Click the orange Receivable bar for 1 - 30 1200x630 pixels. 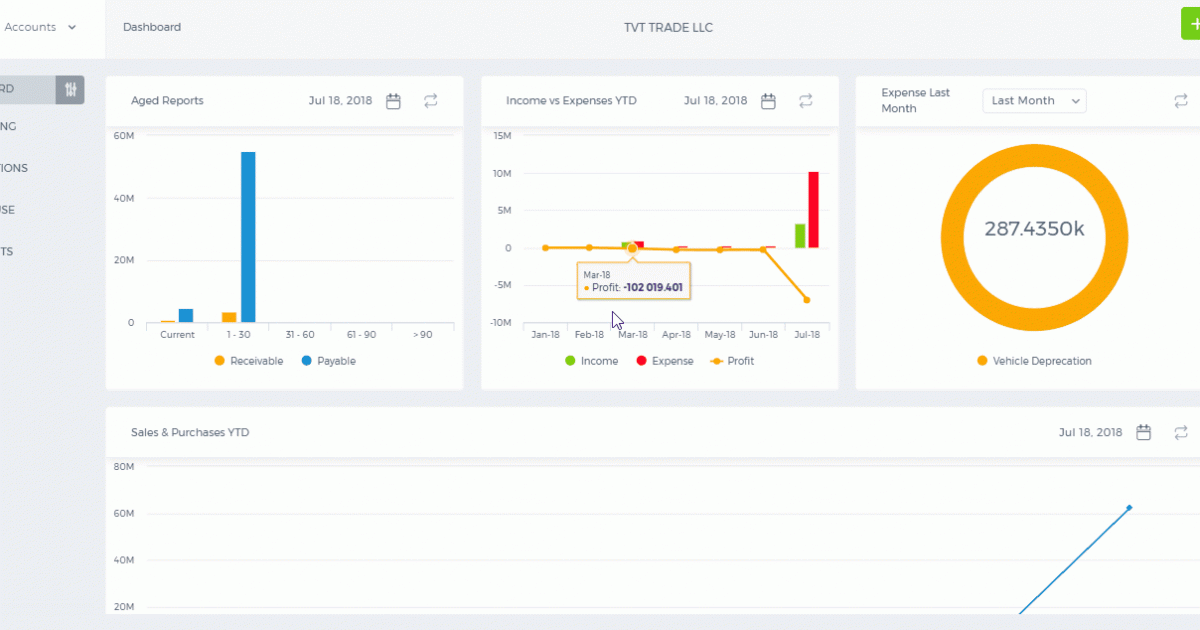tap(229, 317)
